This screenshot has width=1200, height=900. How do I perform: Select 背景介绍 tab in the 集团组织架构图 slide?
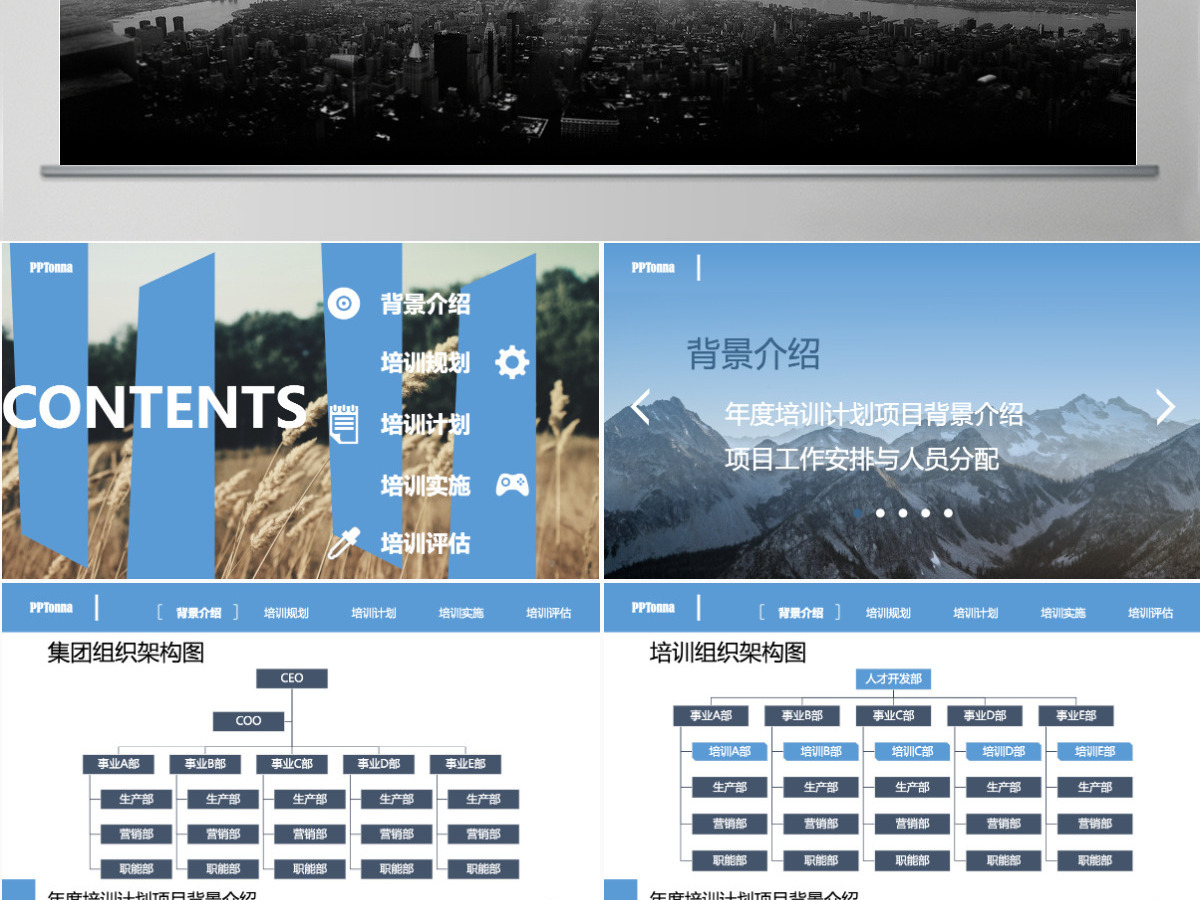click(199, 613)
